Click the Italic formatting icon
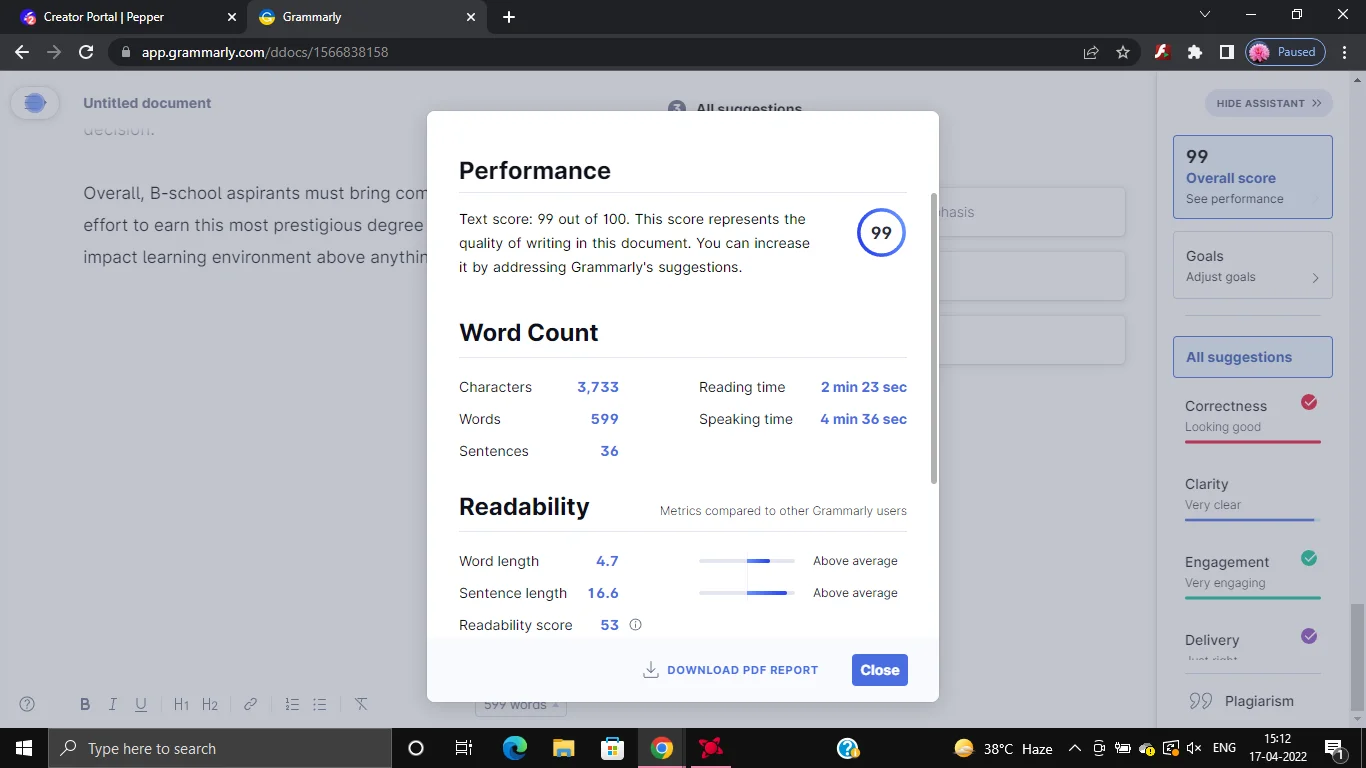Screen dimensions: 1366x768 pyautogui.click(x=113, y=705)
